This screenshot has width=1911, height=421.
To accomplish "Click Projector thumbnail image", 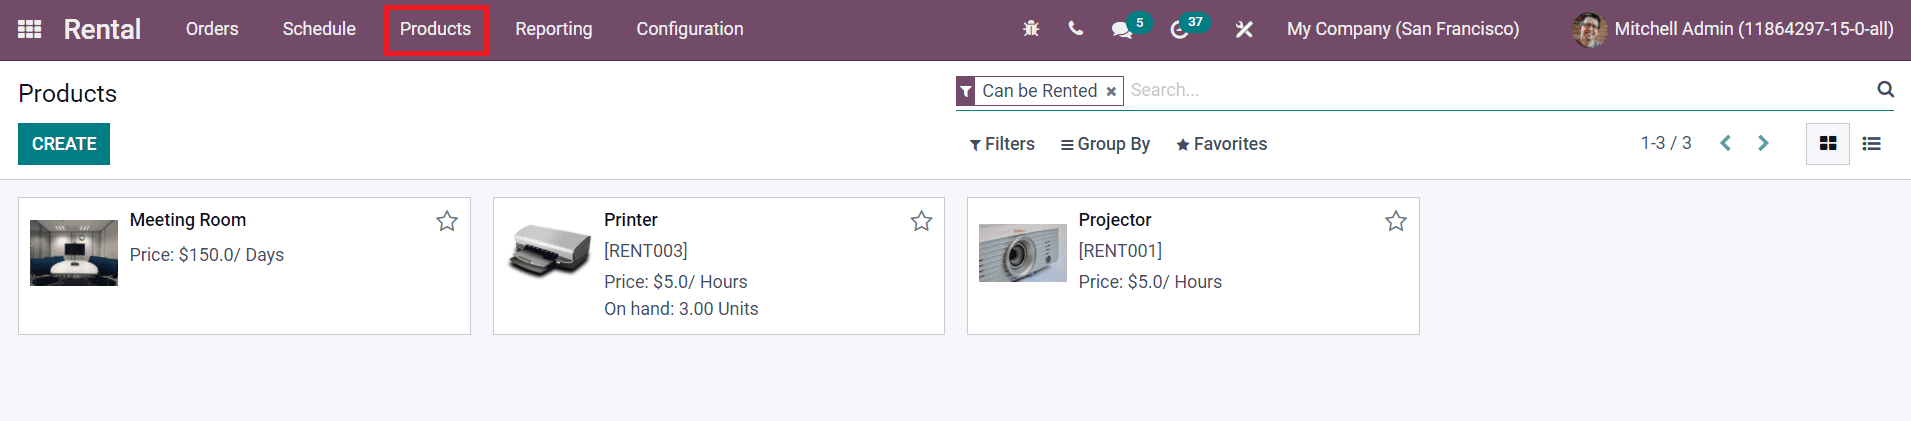I will (x=1023, y=253).
